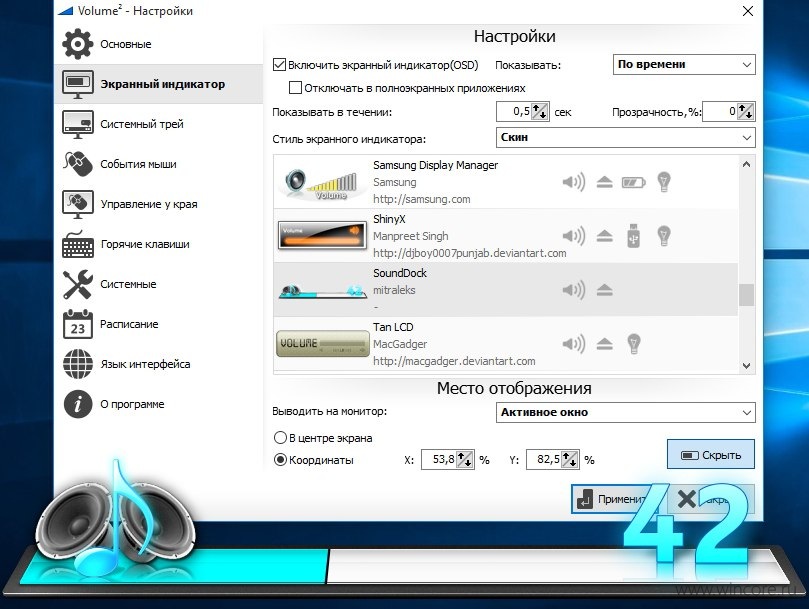
Task: Open the Системный трей icon
Action: click(77, 124)
